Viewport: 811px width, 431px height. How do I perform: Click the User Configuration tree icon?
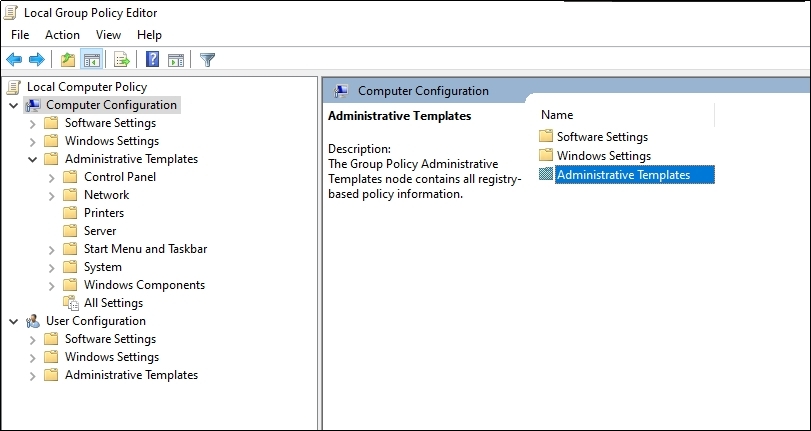pyautogui.click(x=33, y=321)
